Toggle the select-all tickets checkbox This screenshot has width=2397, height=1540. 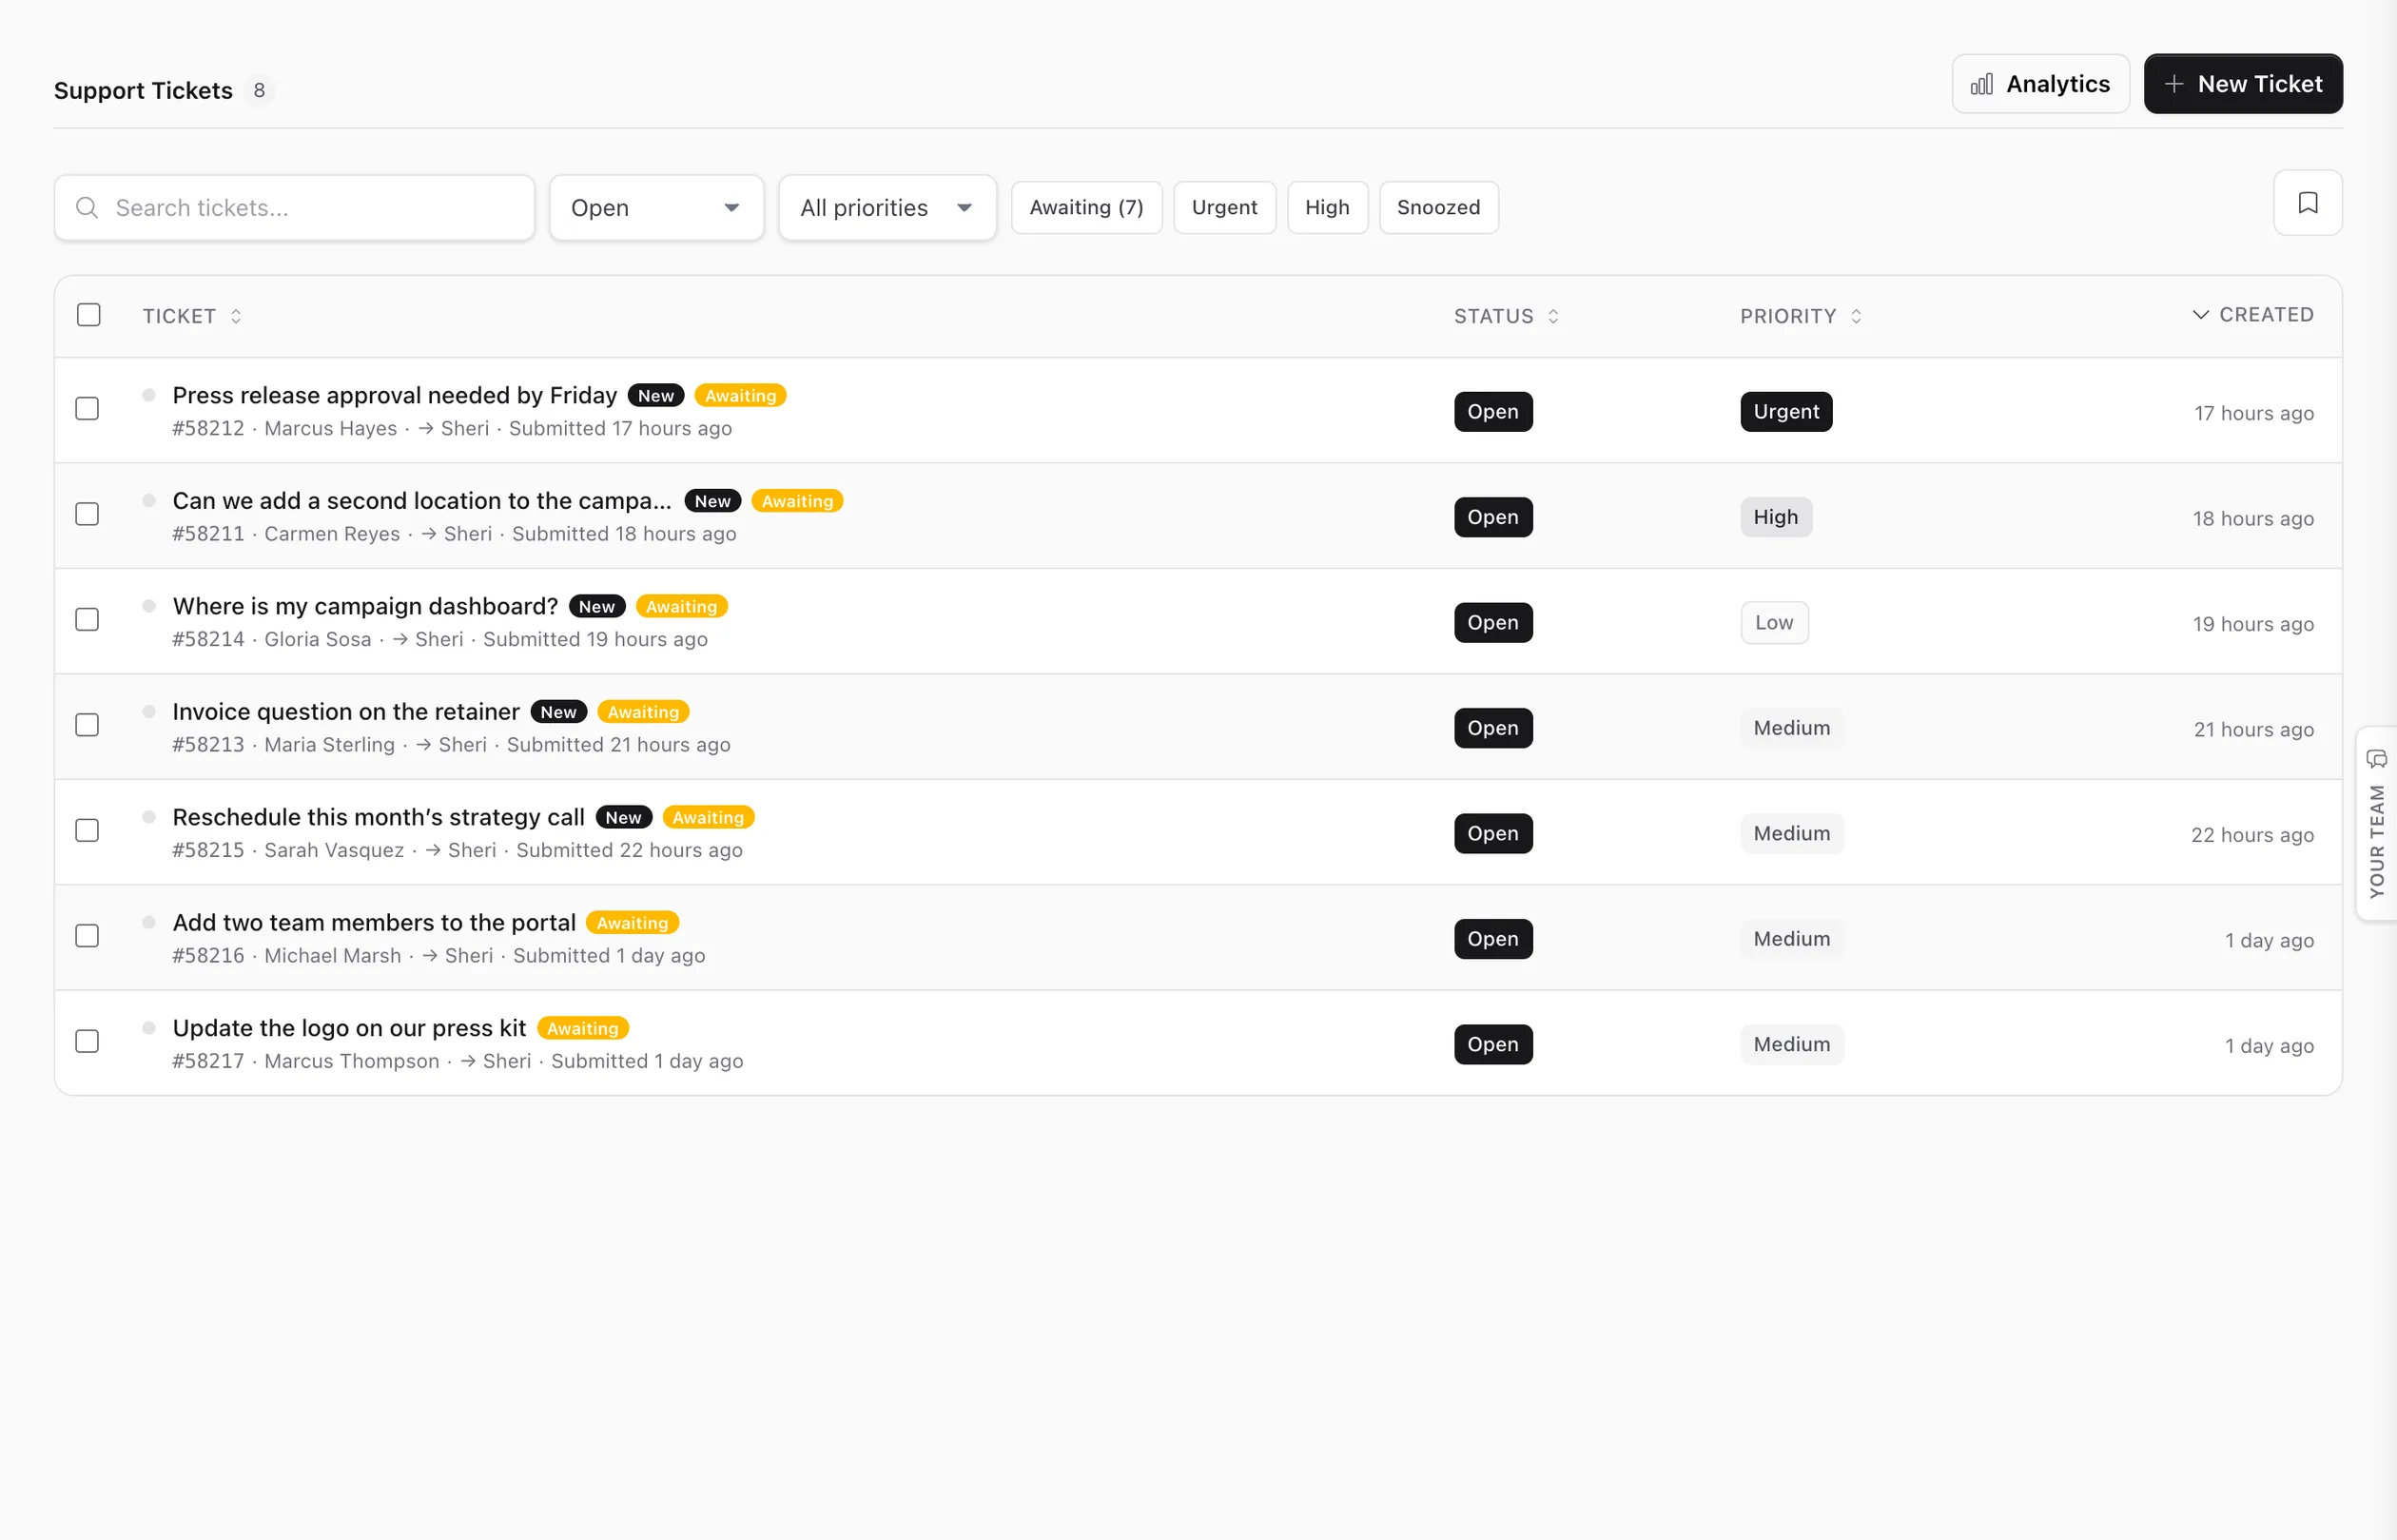click(88, 315)
